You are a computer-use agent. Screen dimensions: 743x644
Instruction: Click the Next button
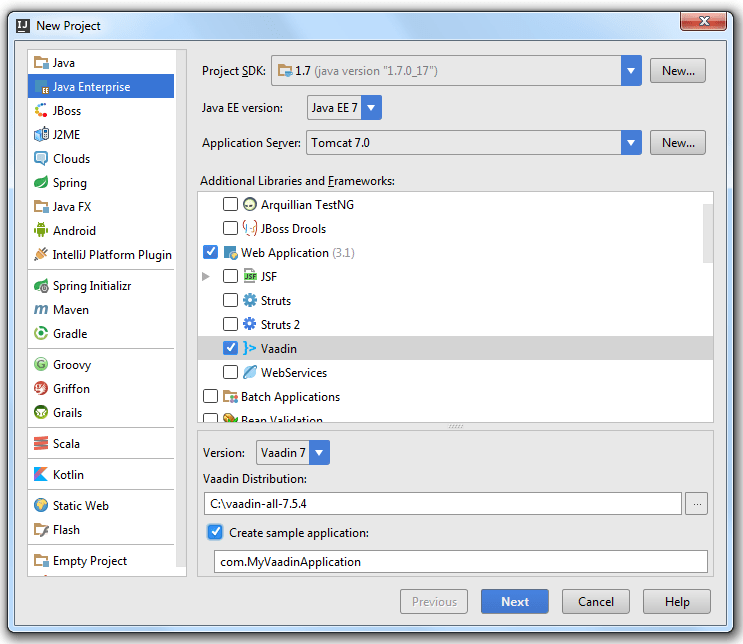[x=514, y=602]
